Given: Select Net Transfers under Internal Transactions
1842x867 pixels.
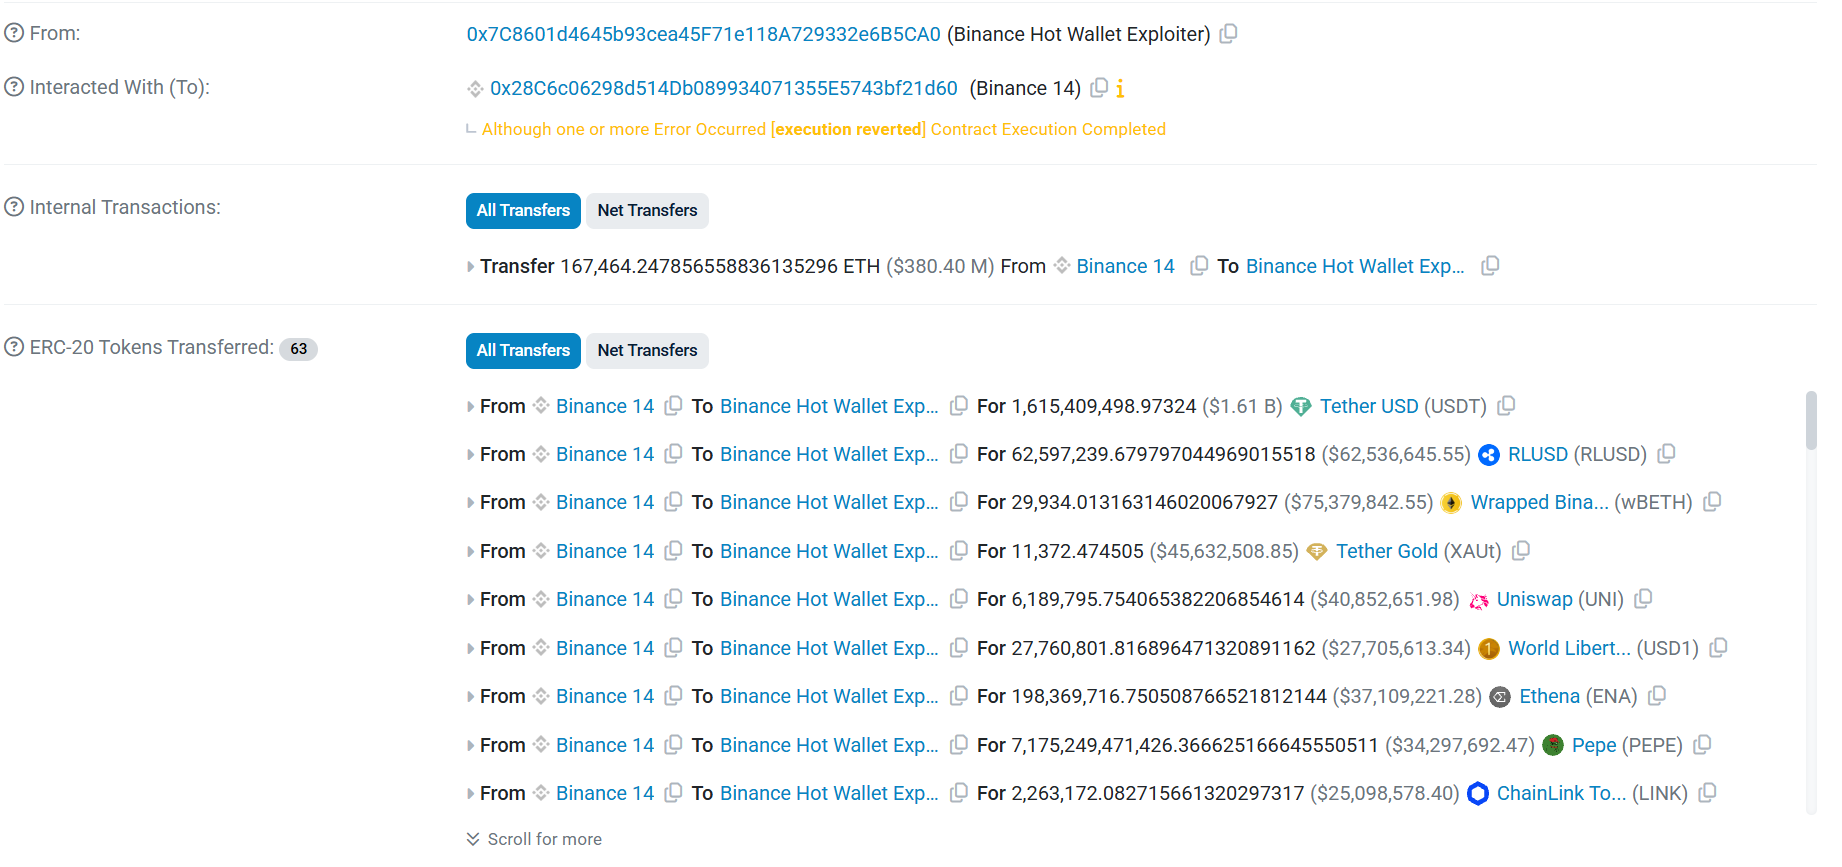Looking at the screenshot, I should click(x=647, y=210).
